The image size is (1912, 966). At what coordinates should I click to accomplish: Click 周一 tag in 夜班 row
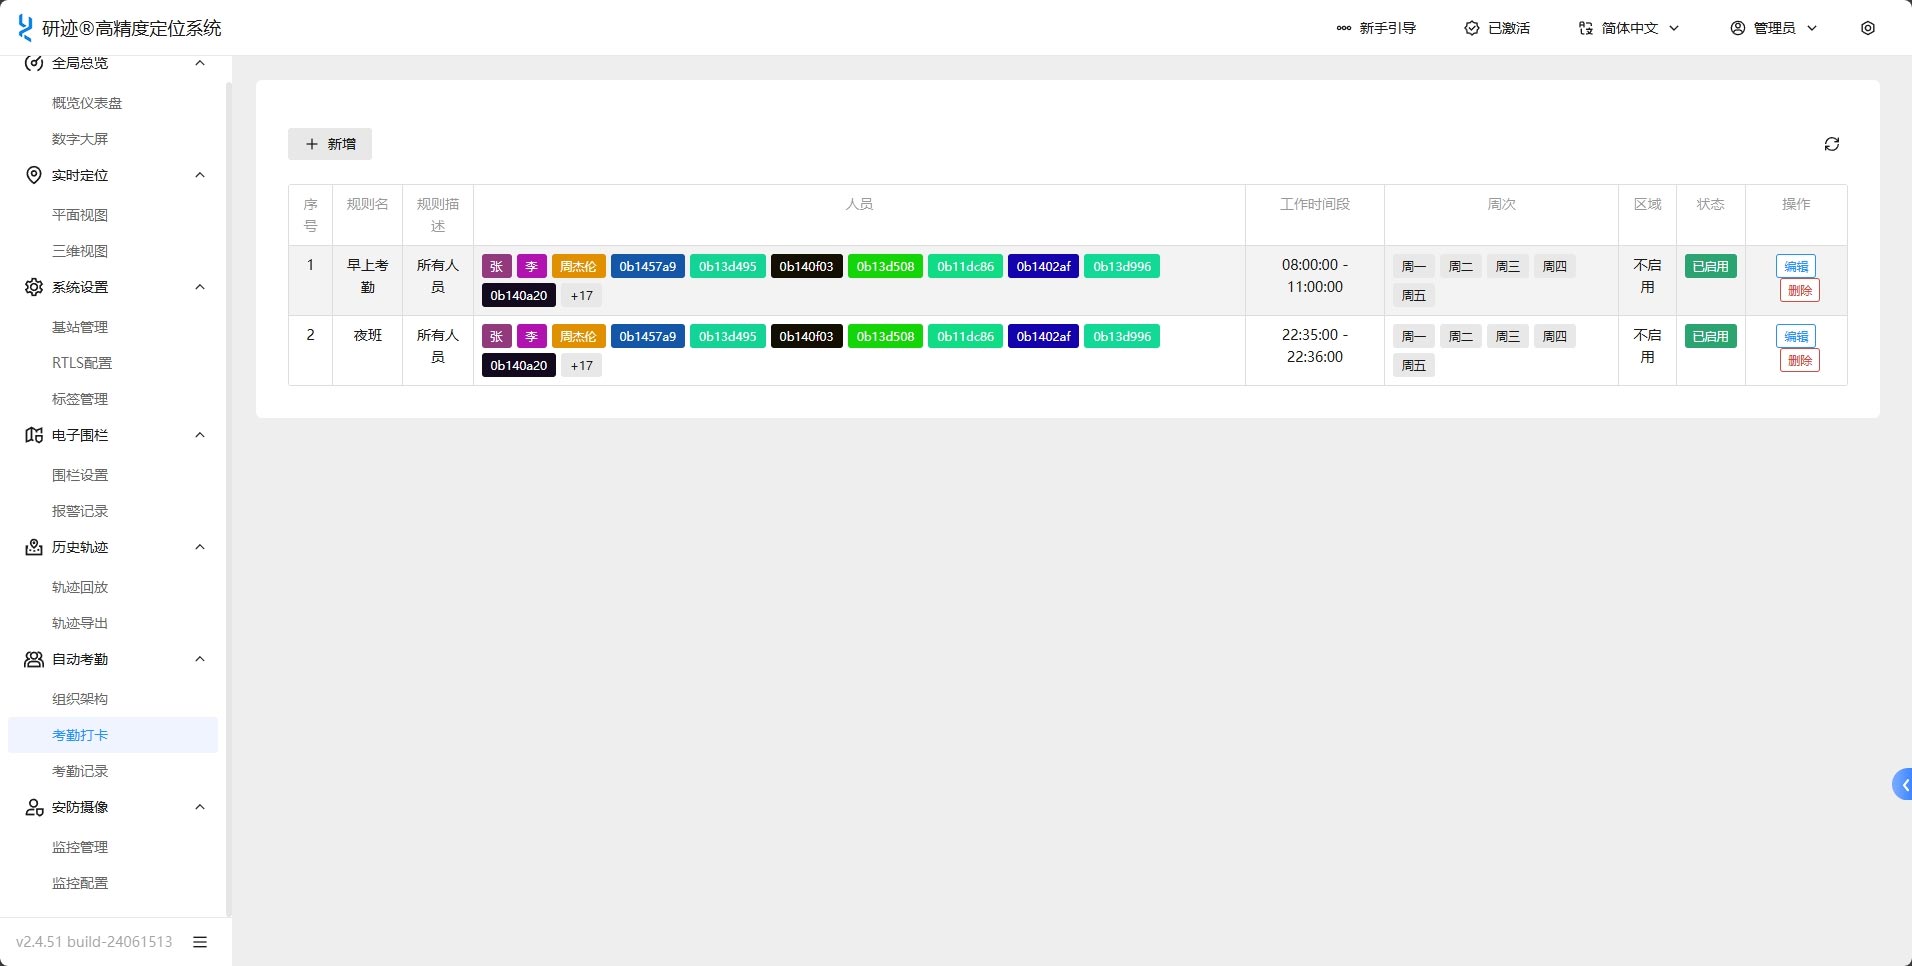(x=1413, y=336)
